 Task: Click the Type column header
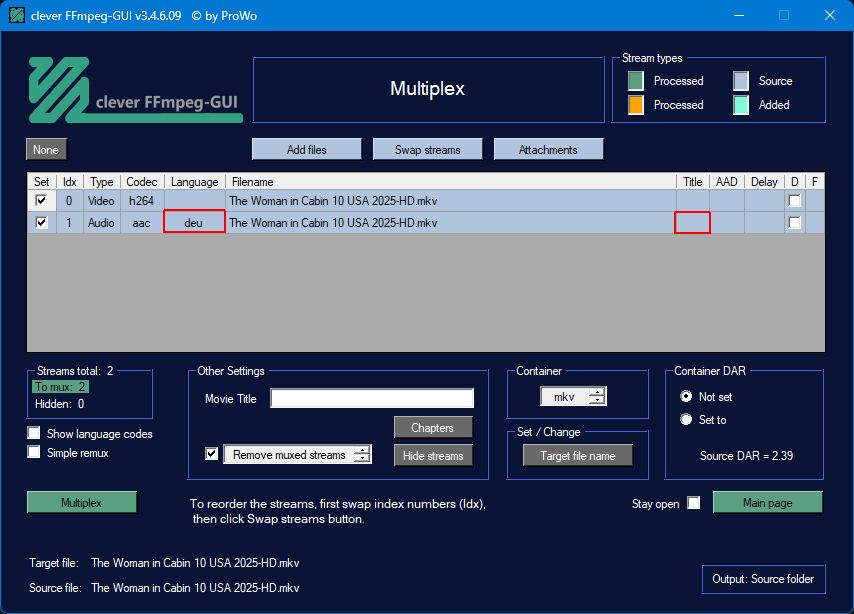pos(102,181)
